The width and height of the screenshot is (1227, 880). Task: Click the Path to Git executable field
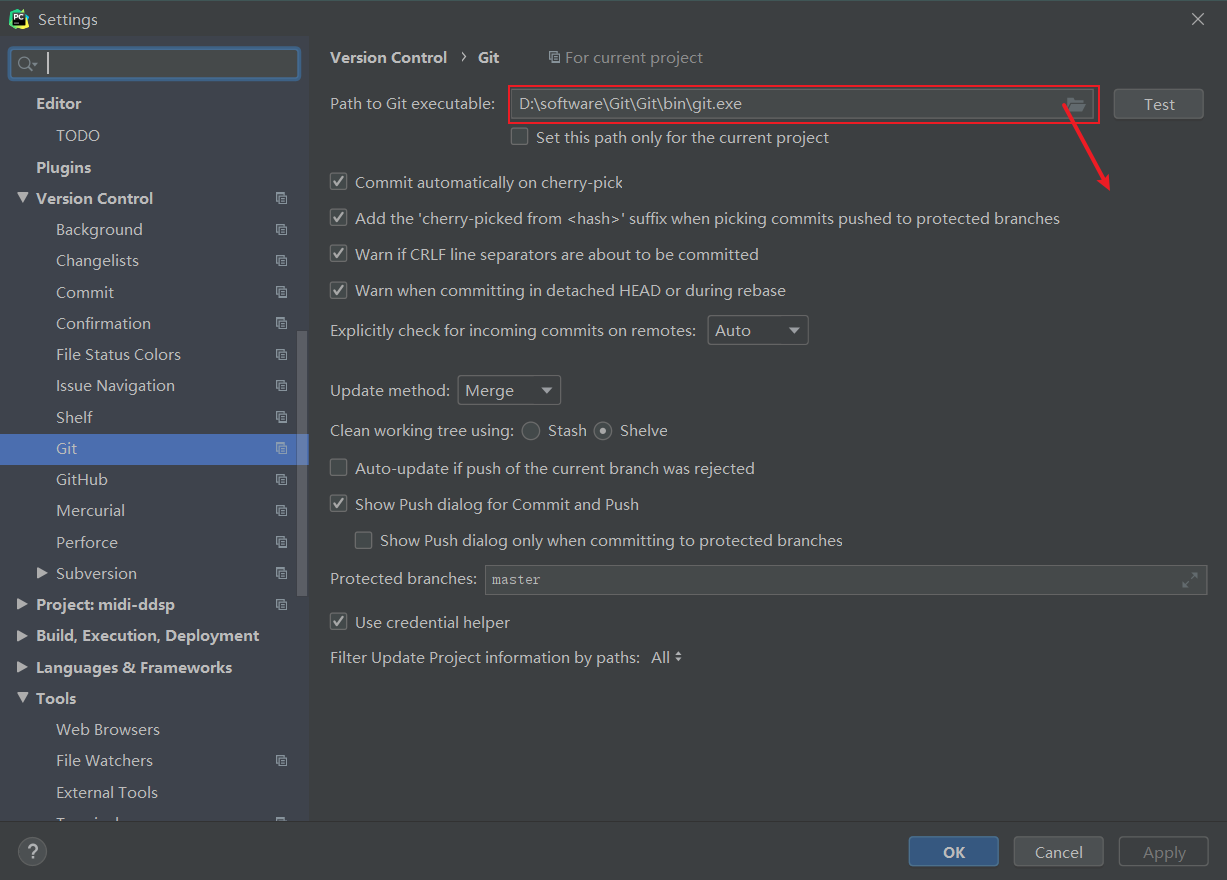[802, 104]
